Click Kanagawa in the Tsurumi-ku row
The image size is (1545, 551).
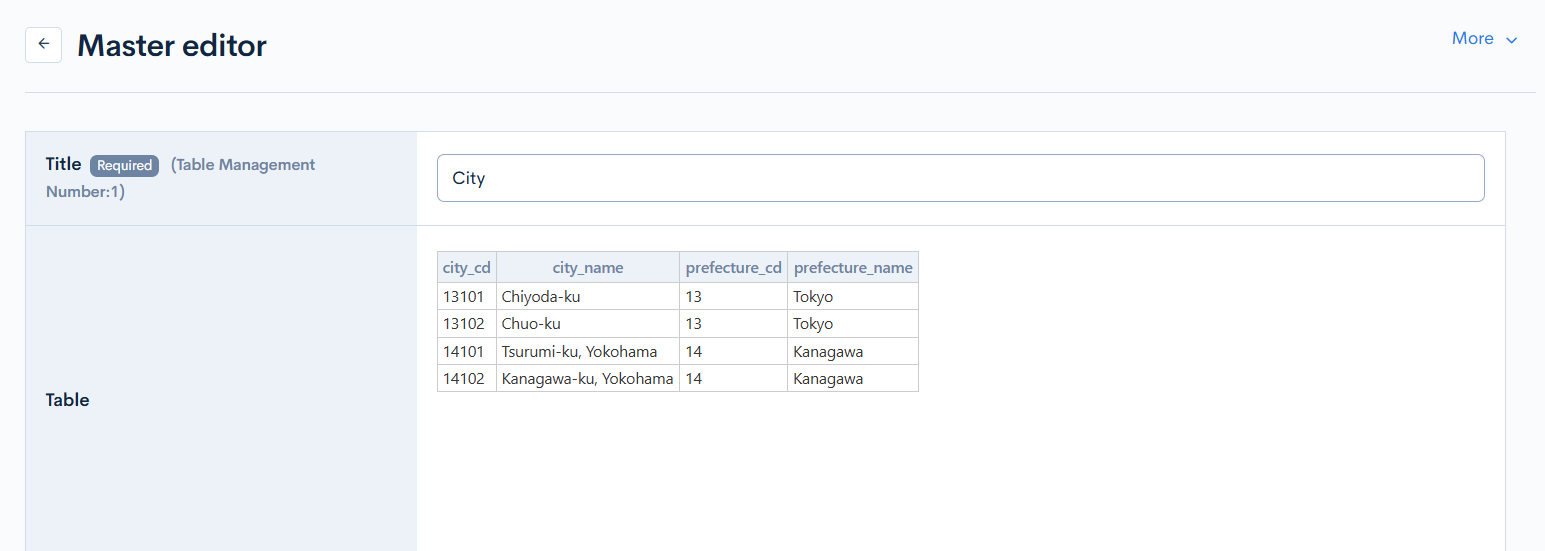pyautogui.click(x=853, y=352)
